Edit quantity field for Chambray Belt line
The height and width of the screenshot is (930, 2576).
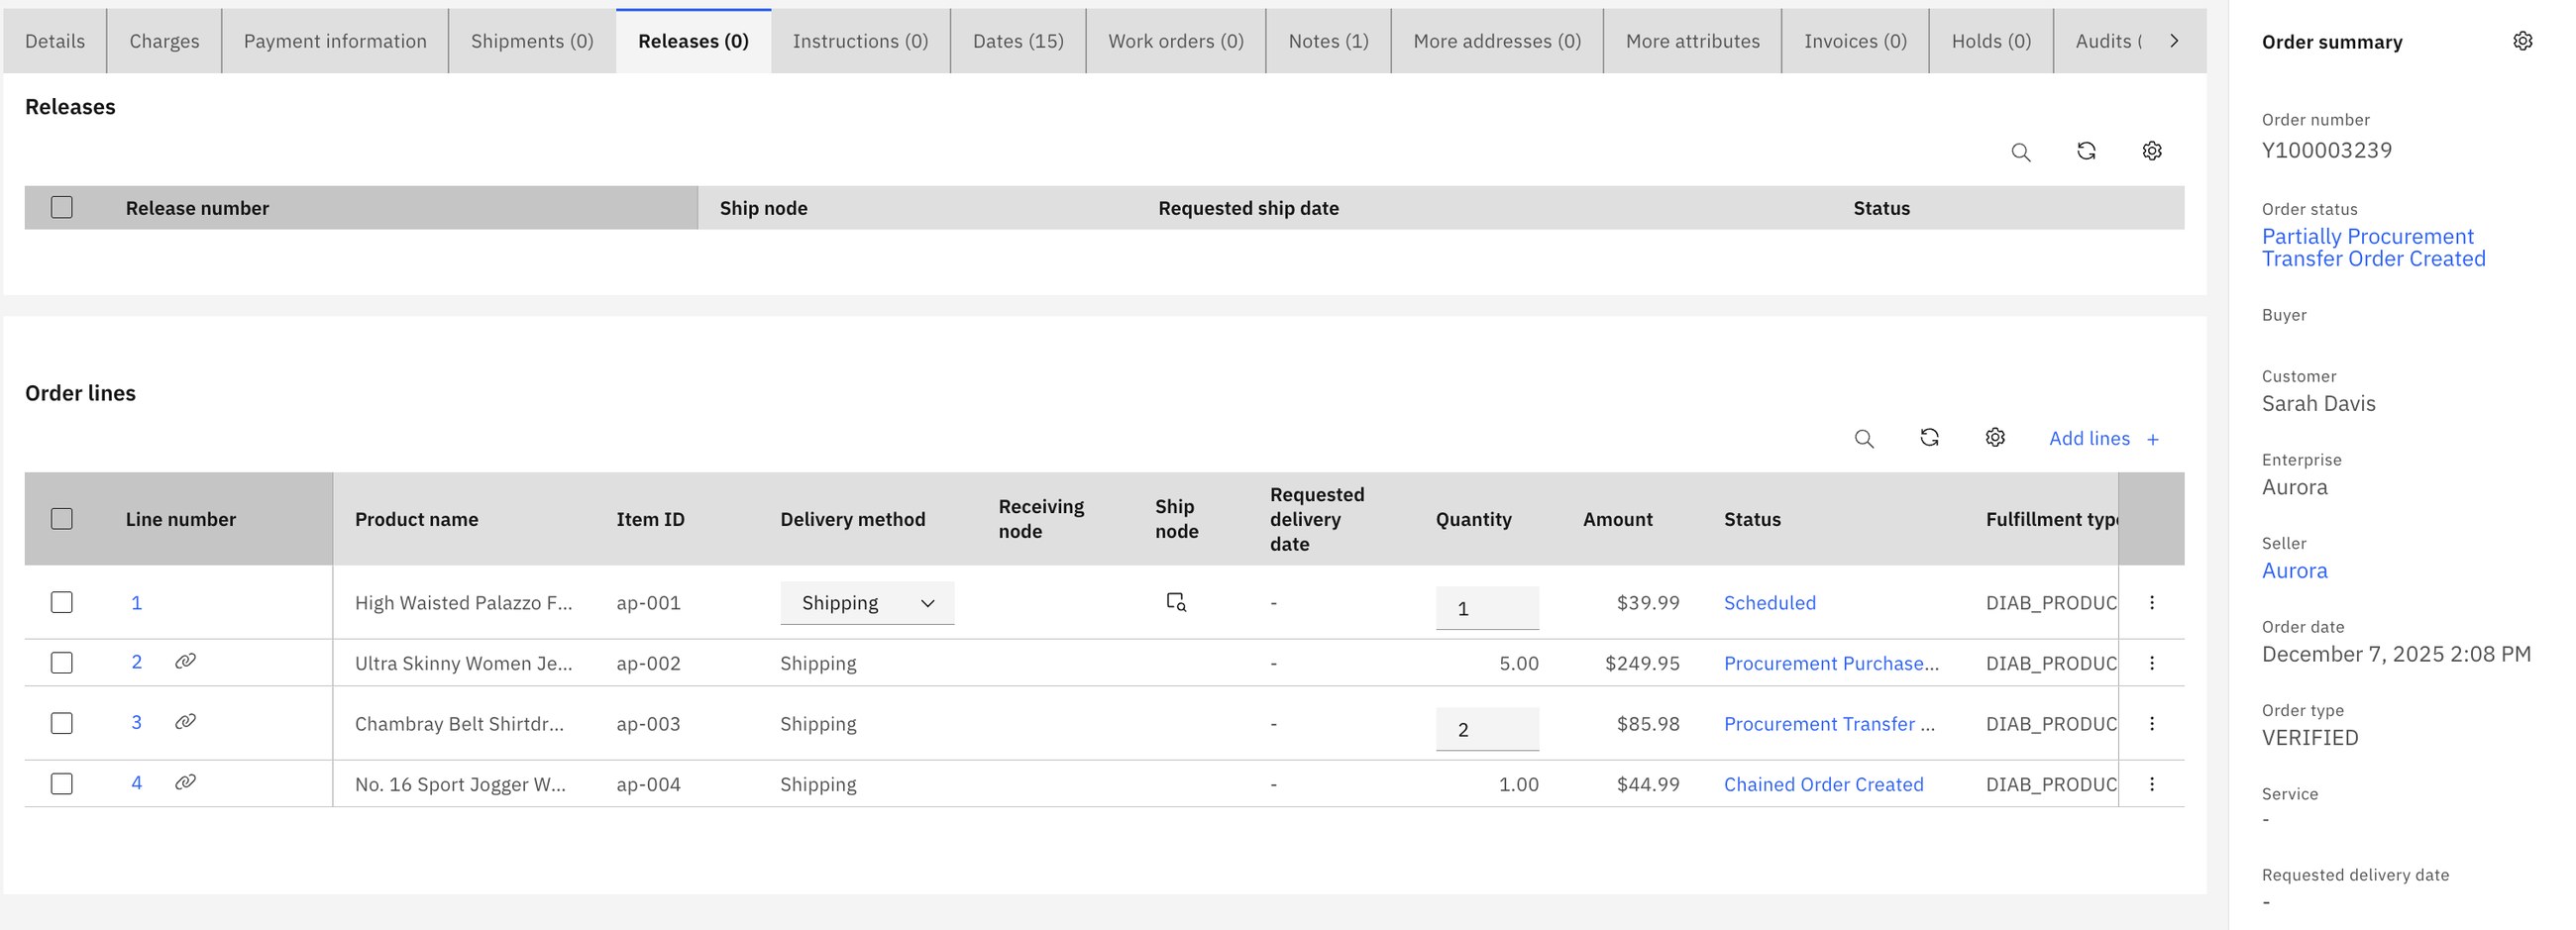[x=1487, y=729]
